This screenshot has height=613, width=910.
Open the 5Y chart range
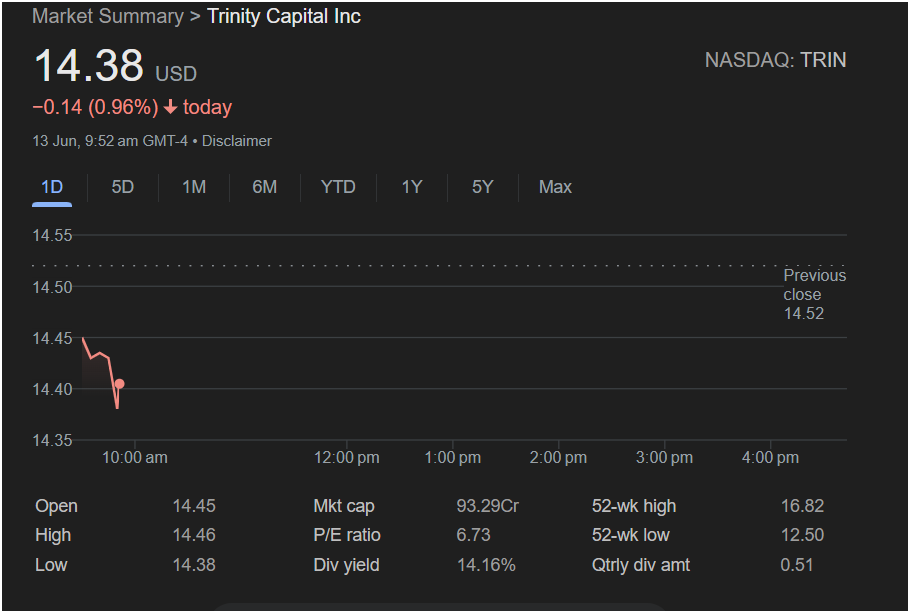pyautogui.click(x=482, y=187)
